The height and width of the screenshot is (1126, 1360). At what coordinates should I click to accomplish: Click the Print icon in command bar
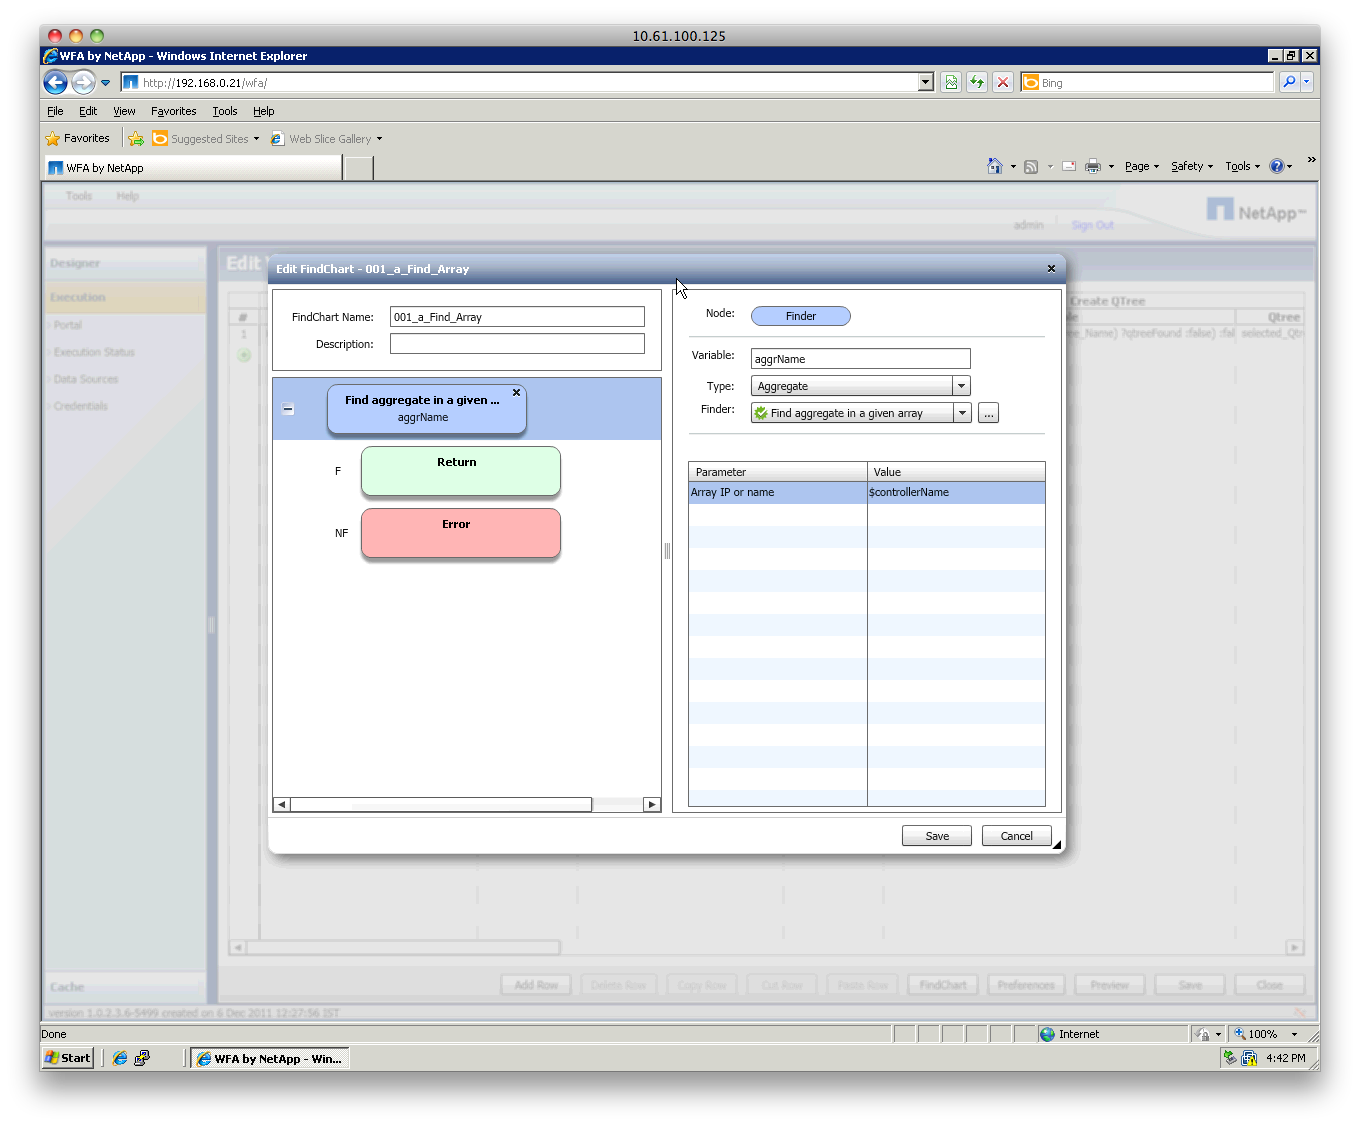(x=1093, y=167)
